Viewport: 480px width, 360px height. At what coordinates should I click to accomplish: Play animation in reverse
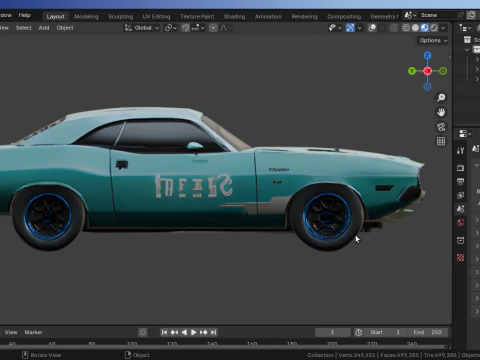click(184, 332)
